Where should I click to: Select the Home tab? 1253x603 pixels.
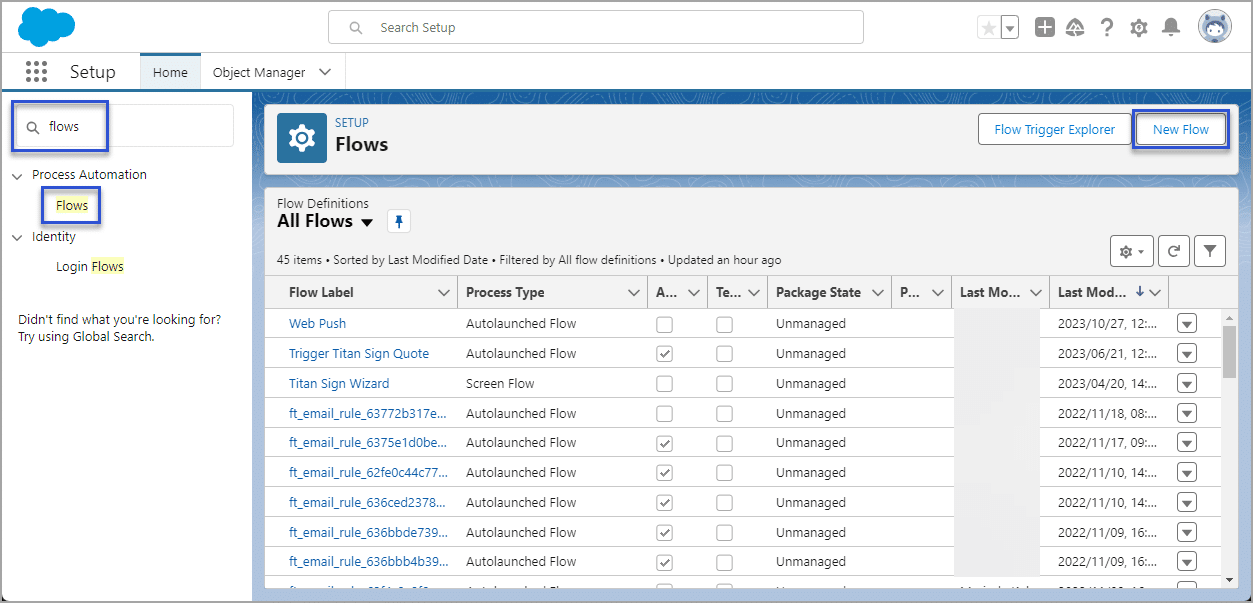[x=170, y=72]
